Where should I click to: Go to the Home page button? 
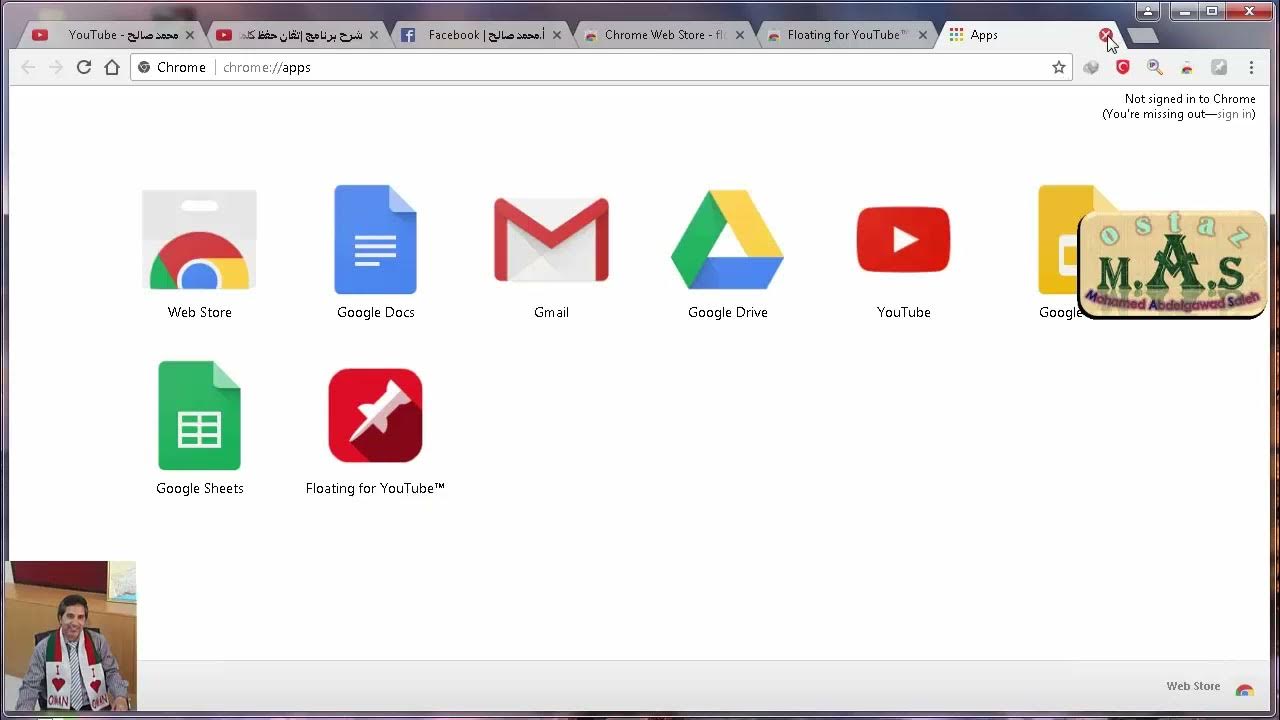point(112,67)
